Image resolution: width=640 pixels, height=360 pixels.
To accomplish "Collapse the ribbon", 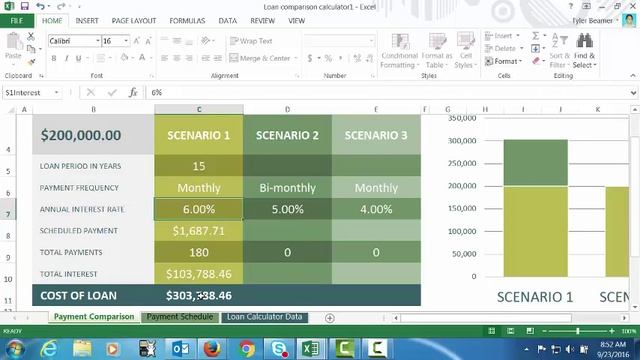I will (x=633, y=76).
